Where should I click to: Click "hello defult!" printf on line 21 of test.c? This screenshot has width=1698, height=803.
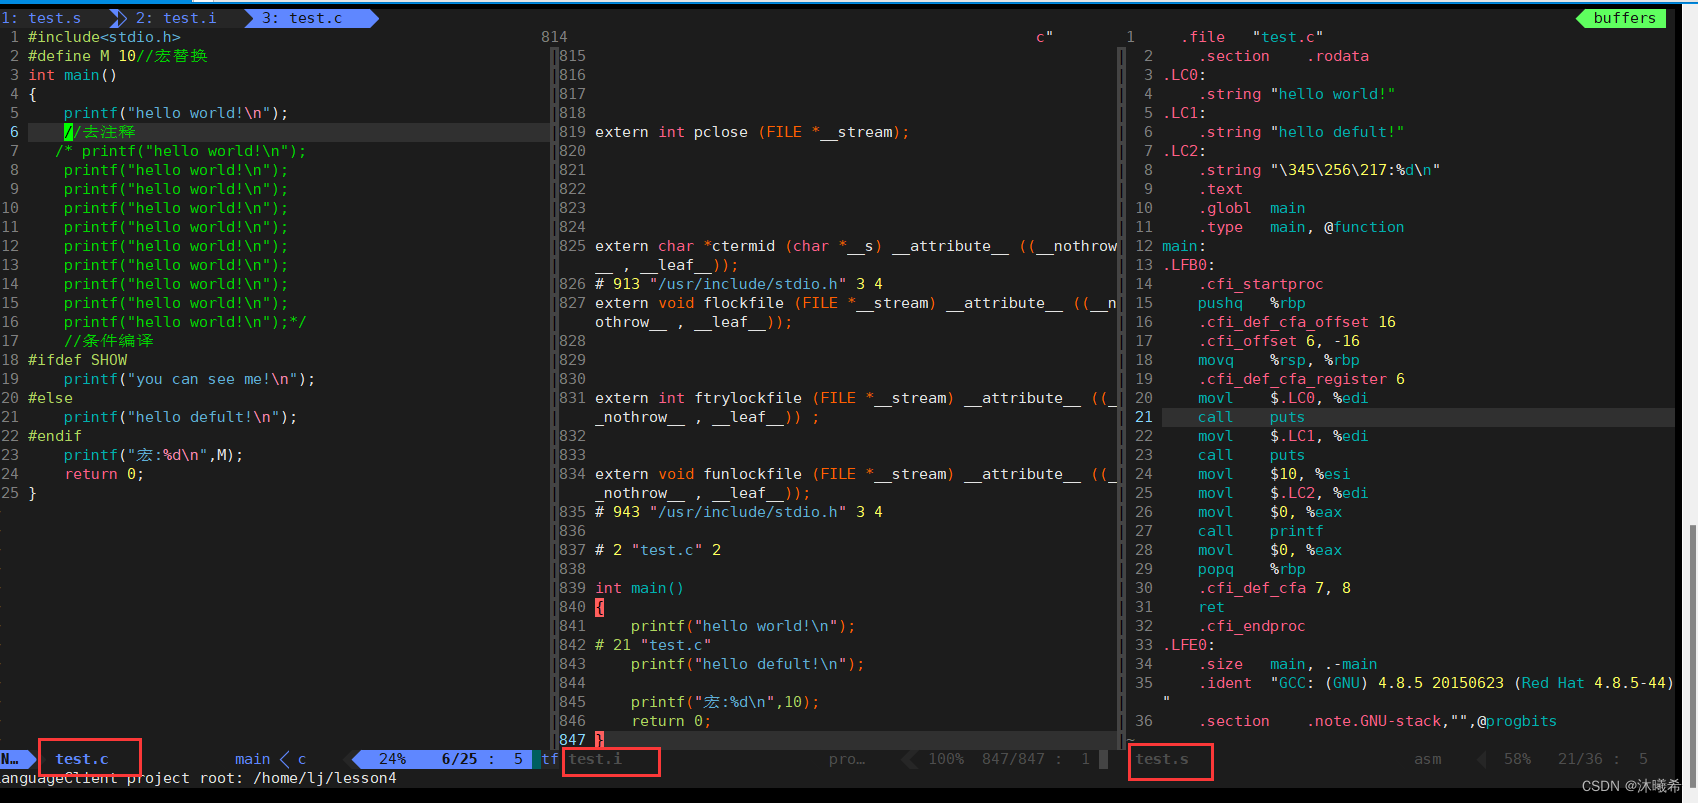click(180, 417)
